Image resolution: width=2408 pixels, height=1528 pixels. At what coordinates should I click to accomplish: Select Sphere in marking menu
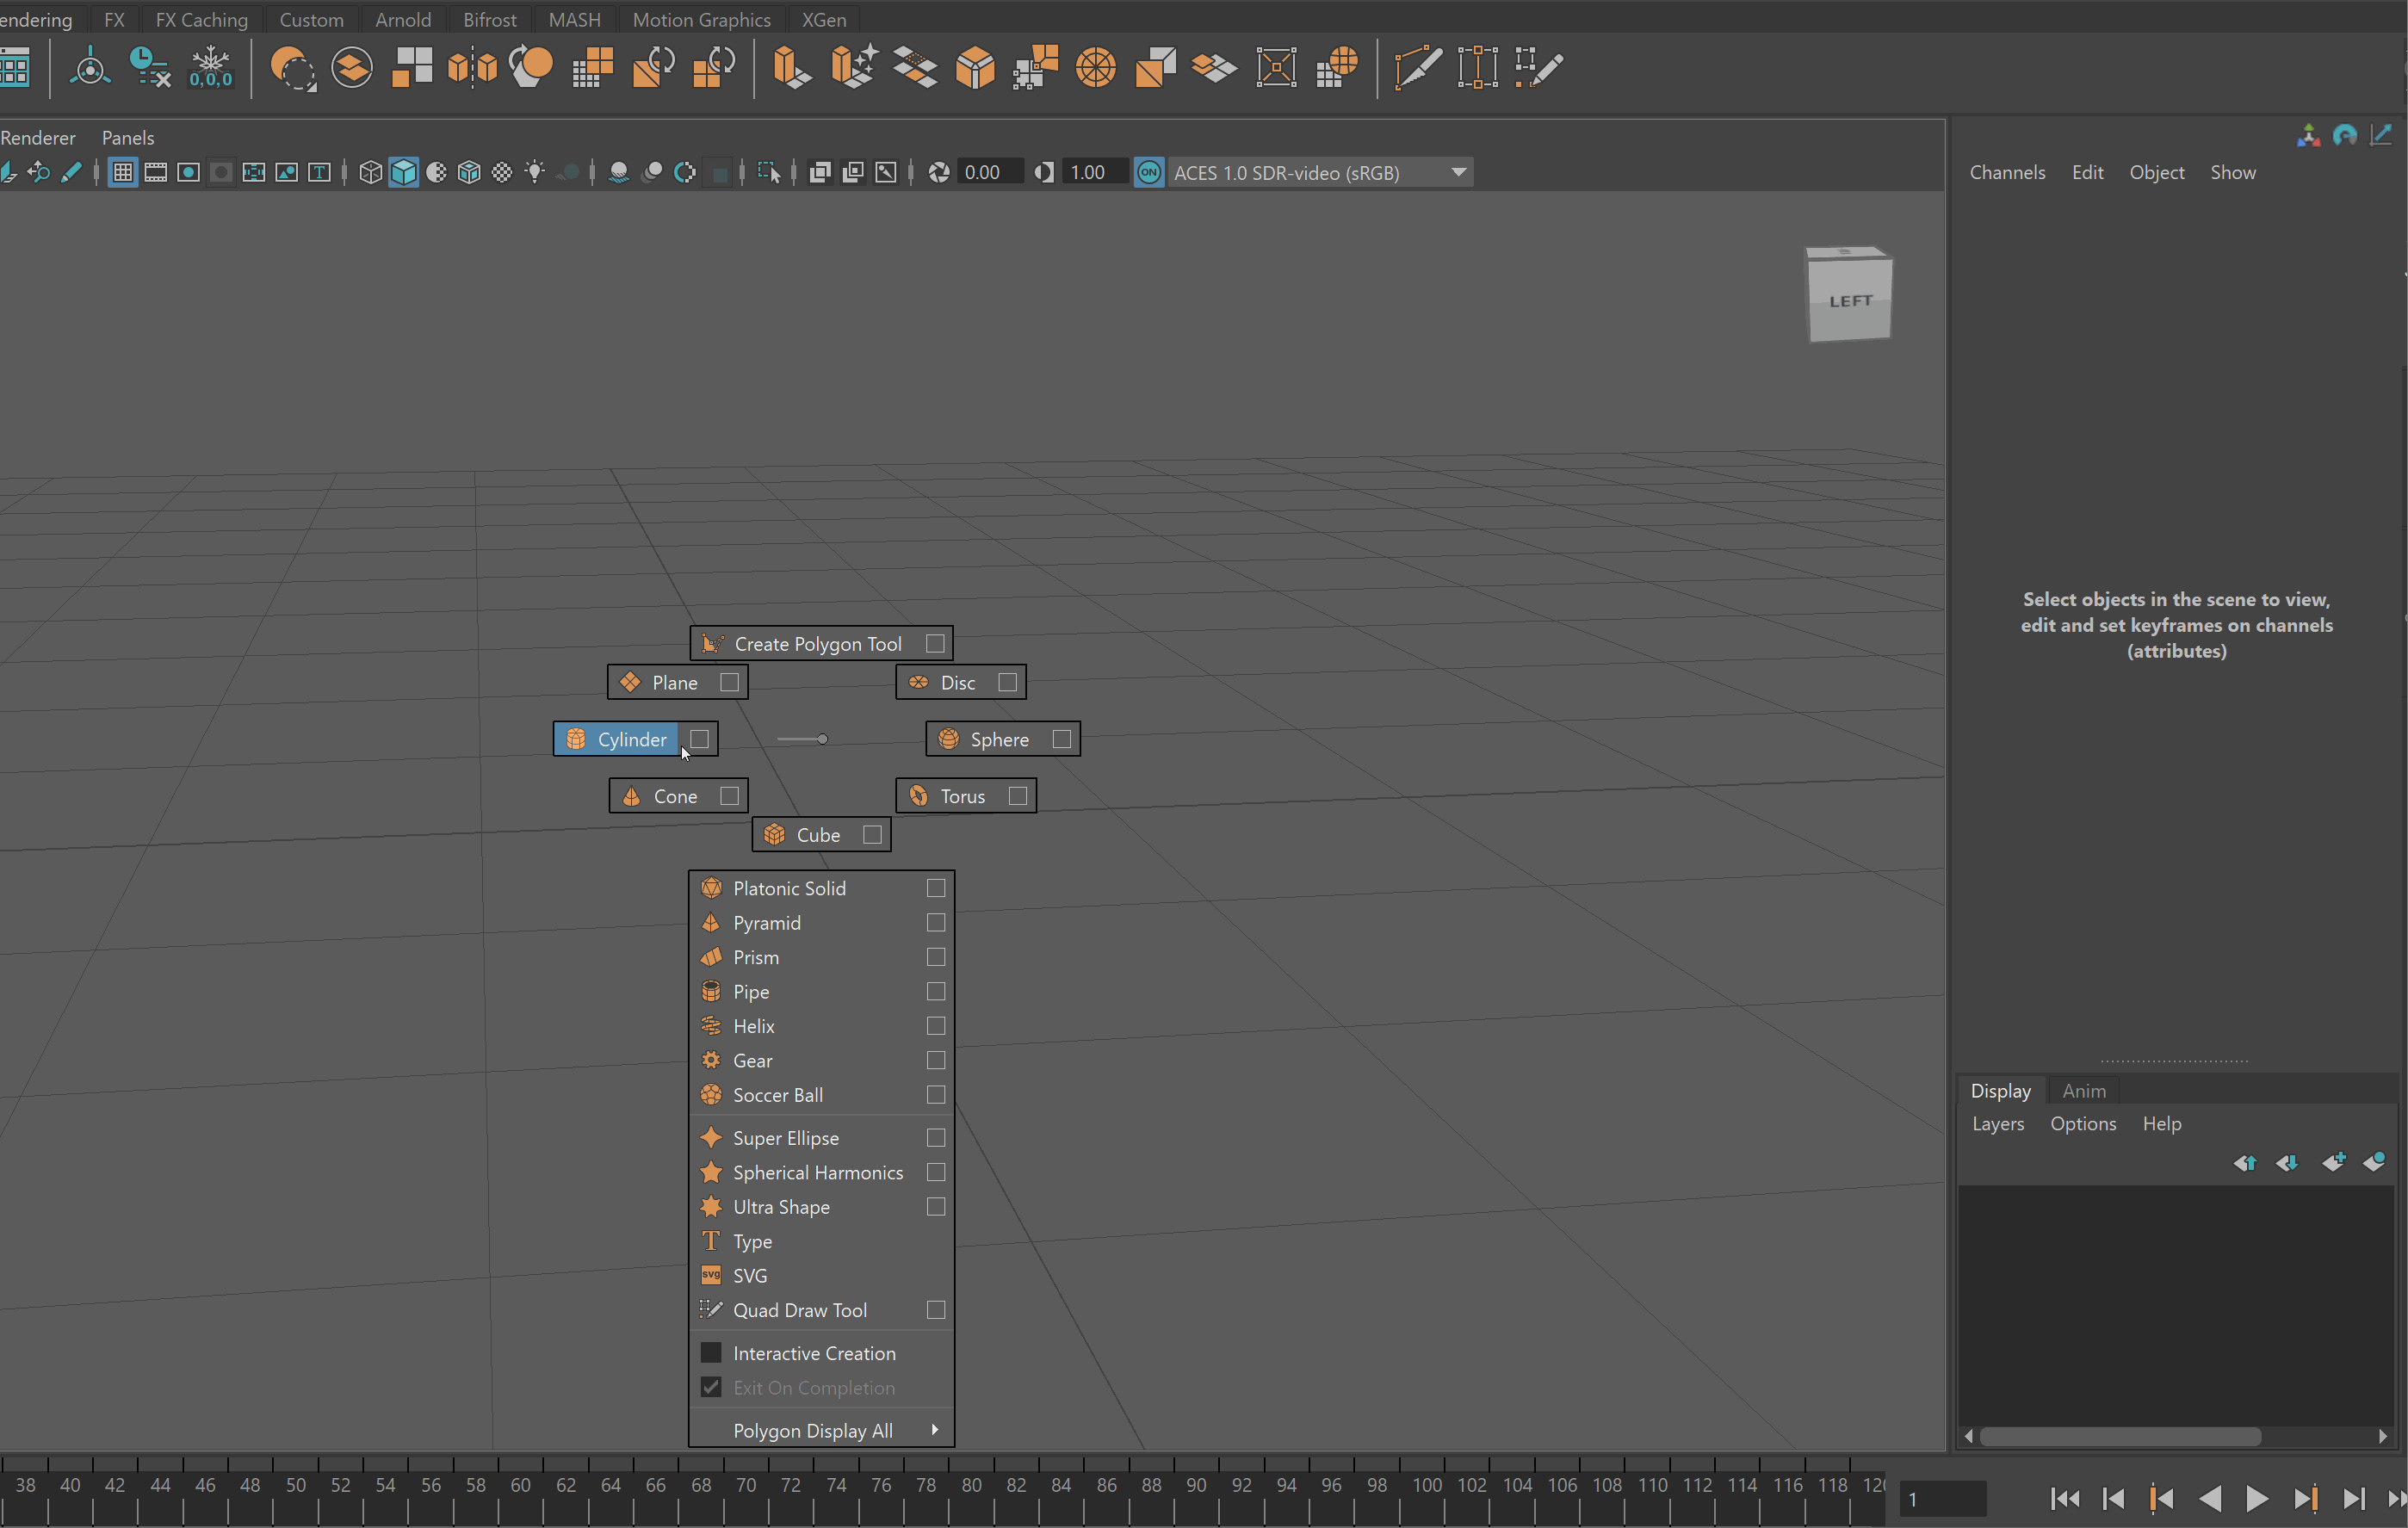[998, 739]
